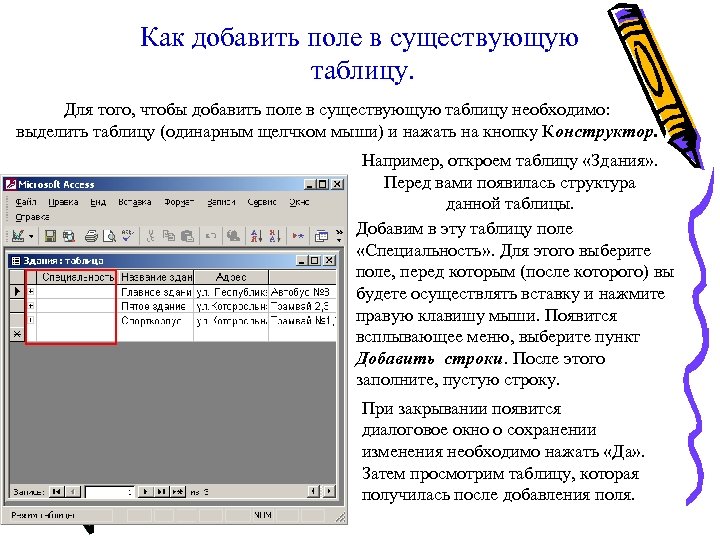Select the Адрес column header
This screenshot has width=720, height=540.
[231, 277]
